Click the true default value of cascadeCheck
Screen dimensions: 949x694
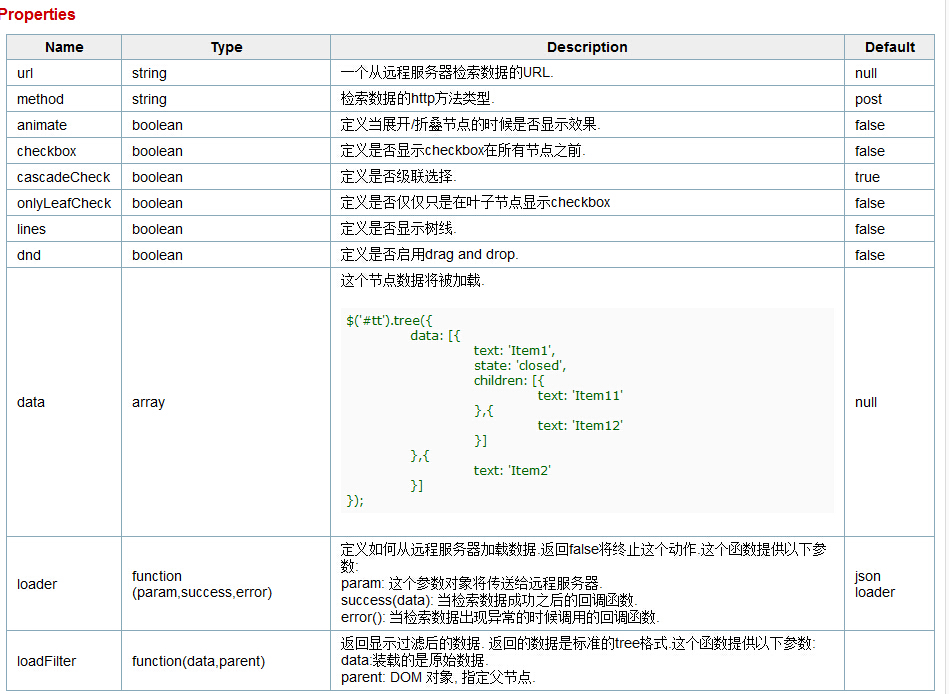[867, 177]
